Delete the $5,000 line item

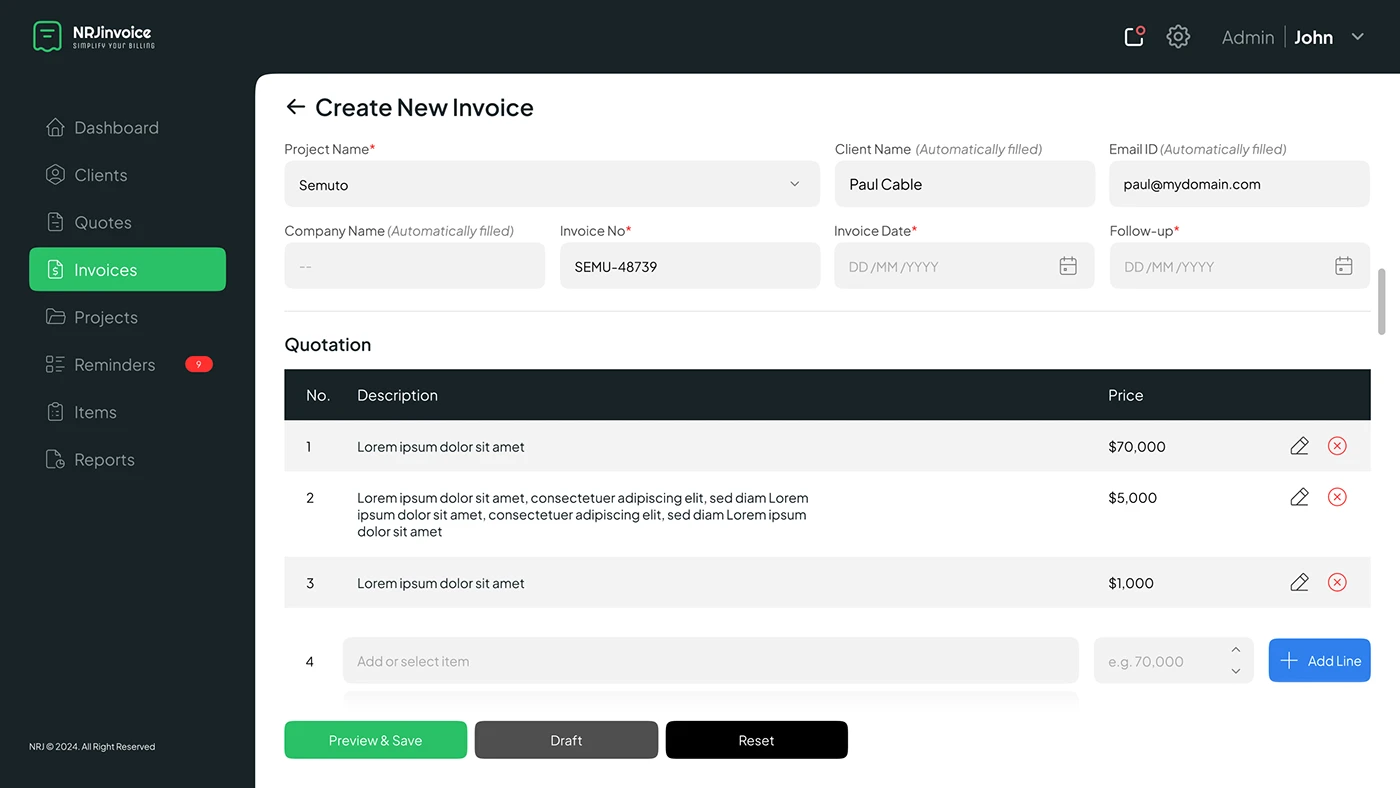click(1337, 497)
